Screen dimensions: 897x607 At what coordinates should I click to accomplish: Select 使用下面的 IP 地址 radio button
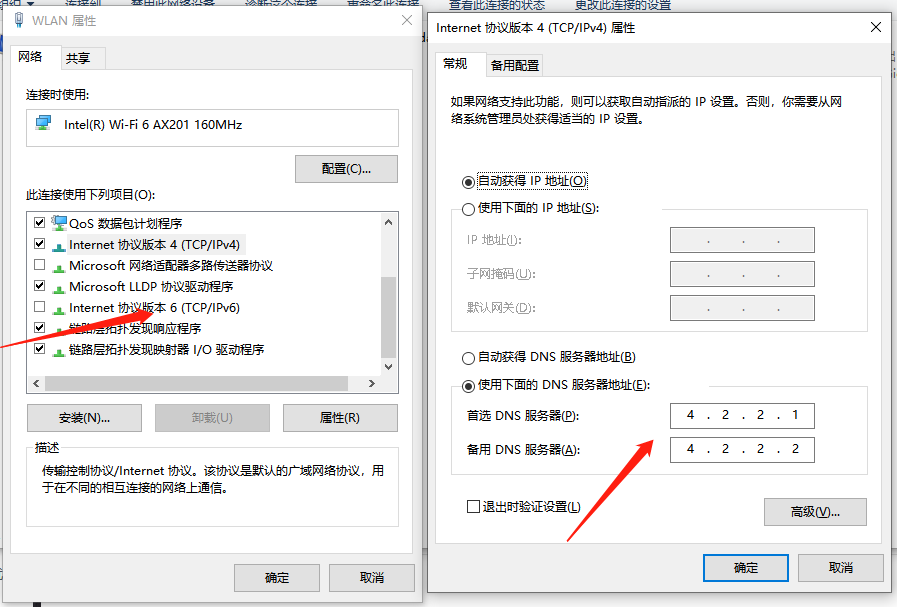click(x=468, y=208)
